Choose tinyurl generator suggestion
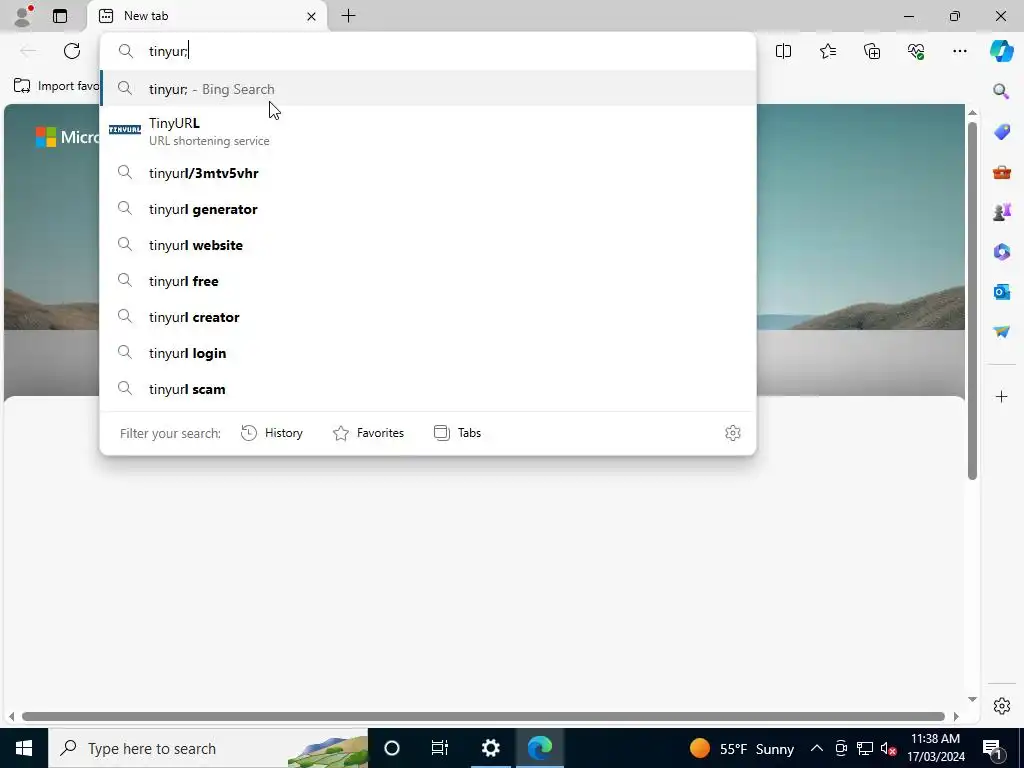Viewport: 1024px width, 768px height. pyautogui.click(x=428, y=209)
